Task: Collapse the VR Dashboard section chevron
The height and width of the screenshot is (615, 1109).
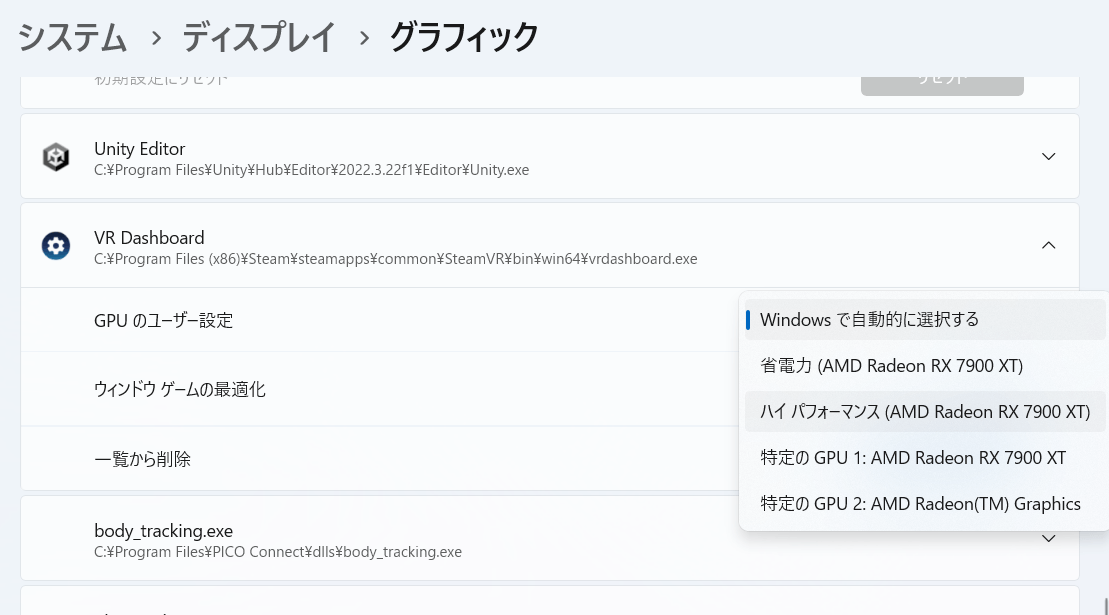Action: tap(1048, 246)
